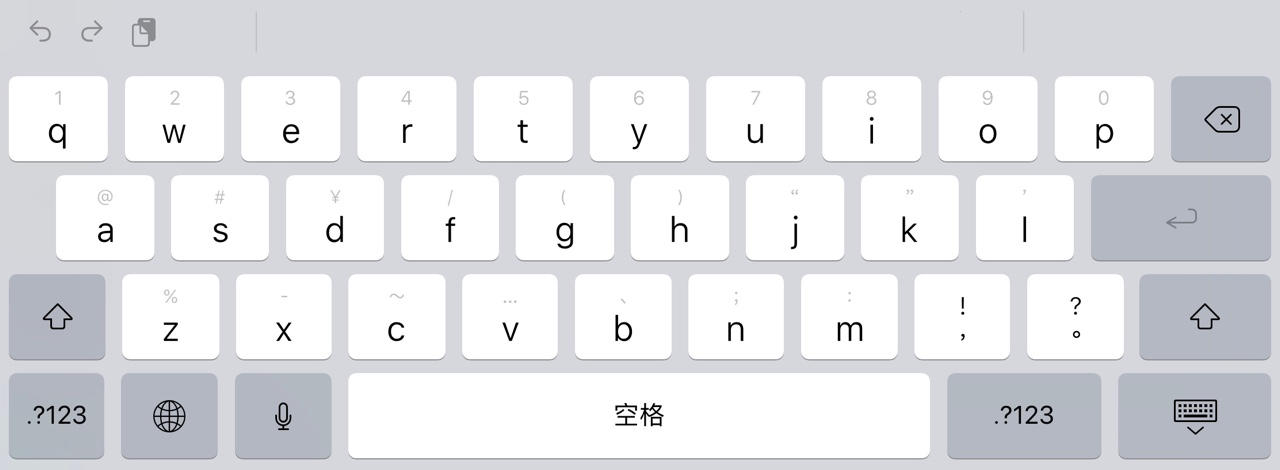The height and width of the screenshot is (470, 1280).
Task: Tap the letter g key
Action: 565,218
